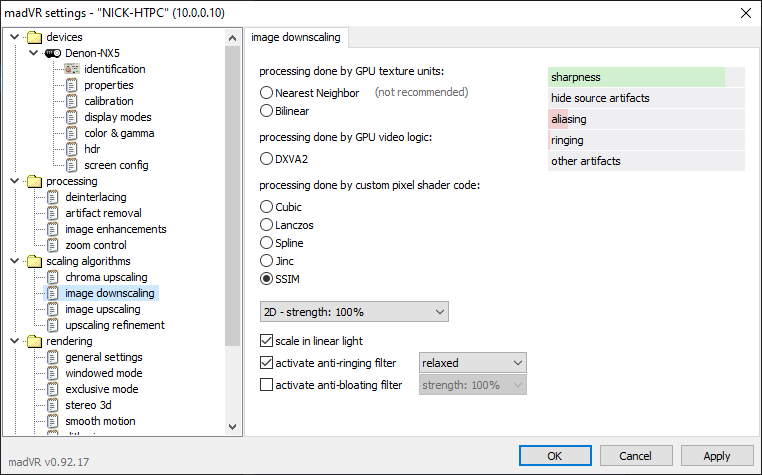Click the processing folder icon
762x475 pixels.
(x=33, y=181)
